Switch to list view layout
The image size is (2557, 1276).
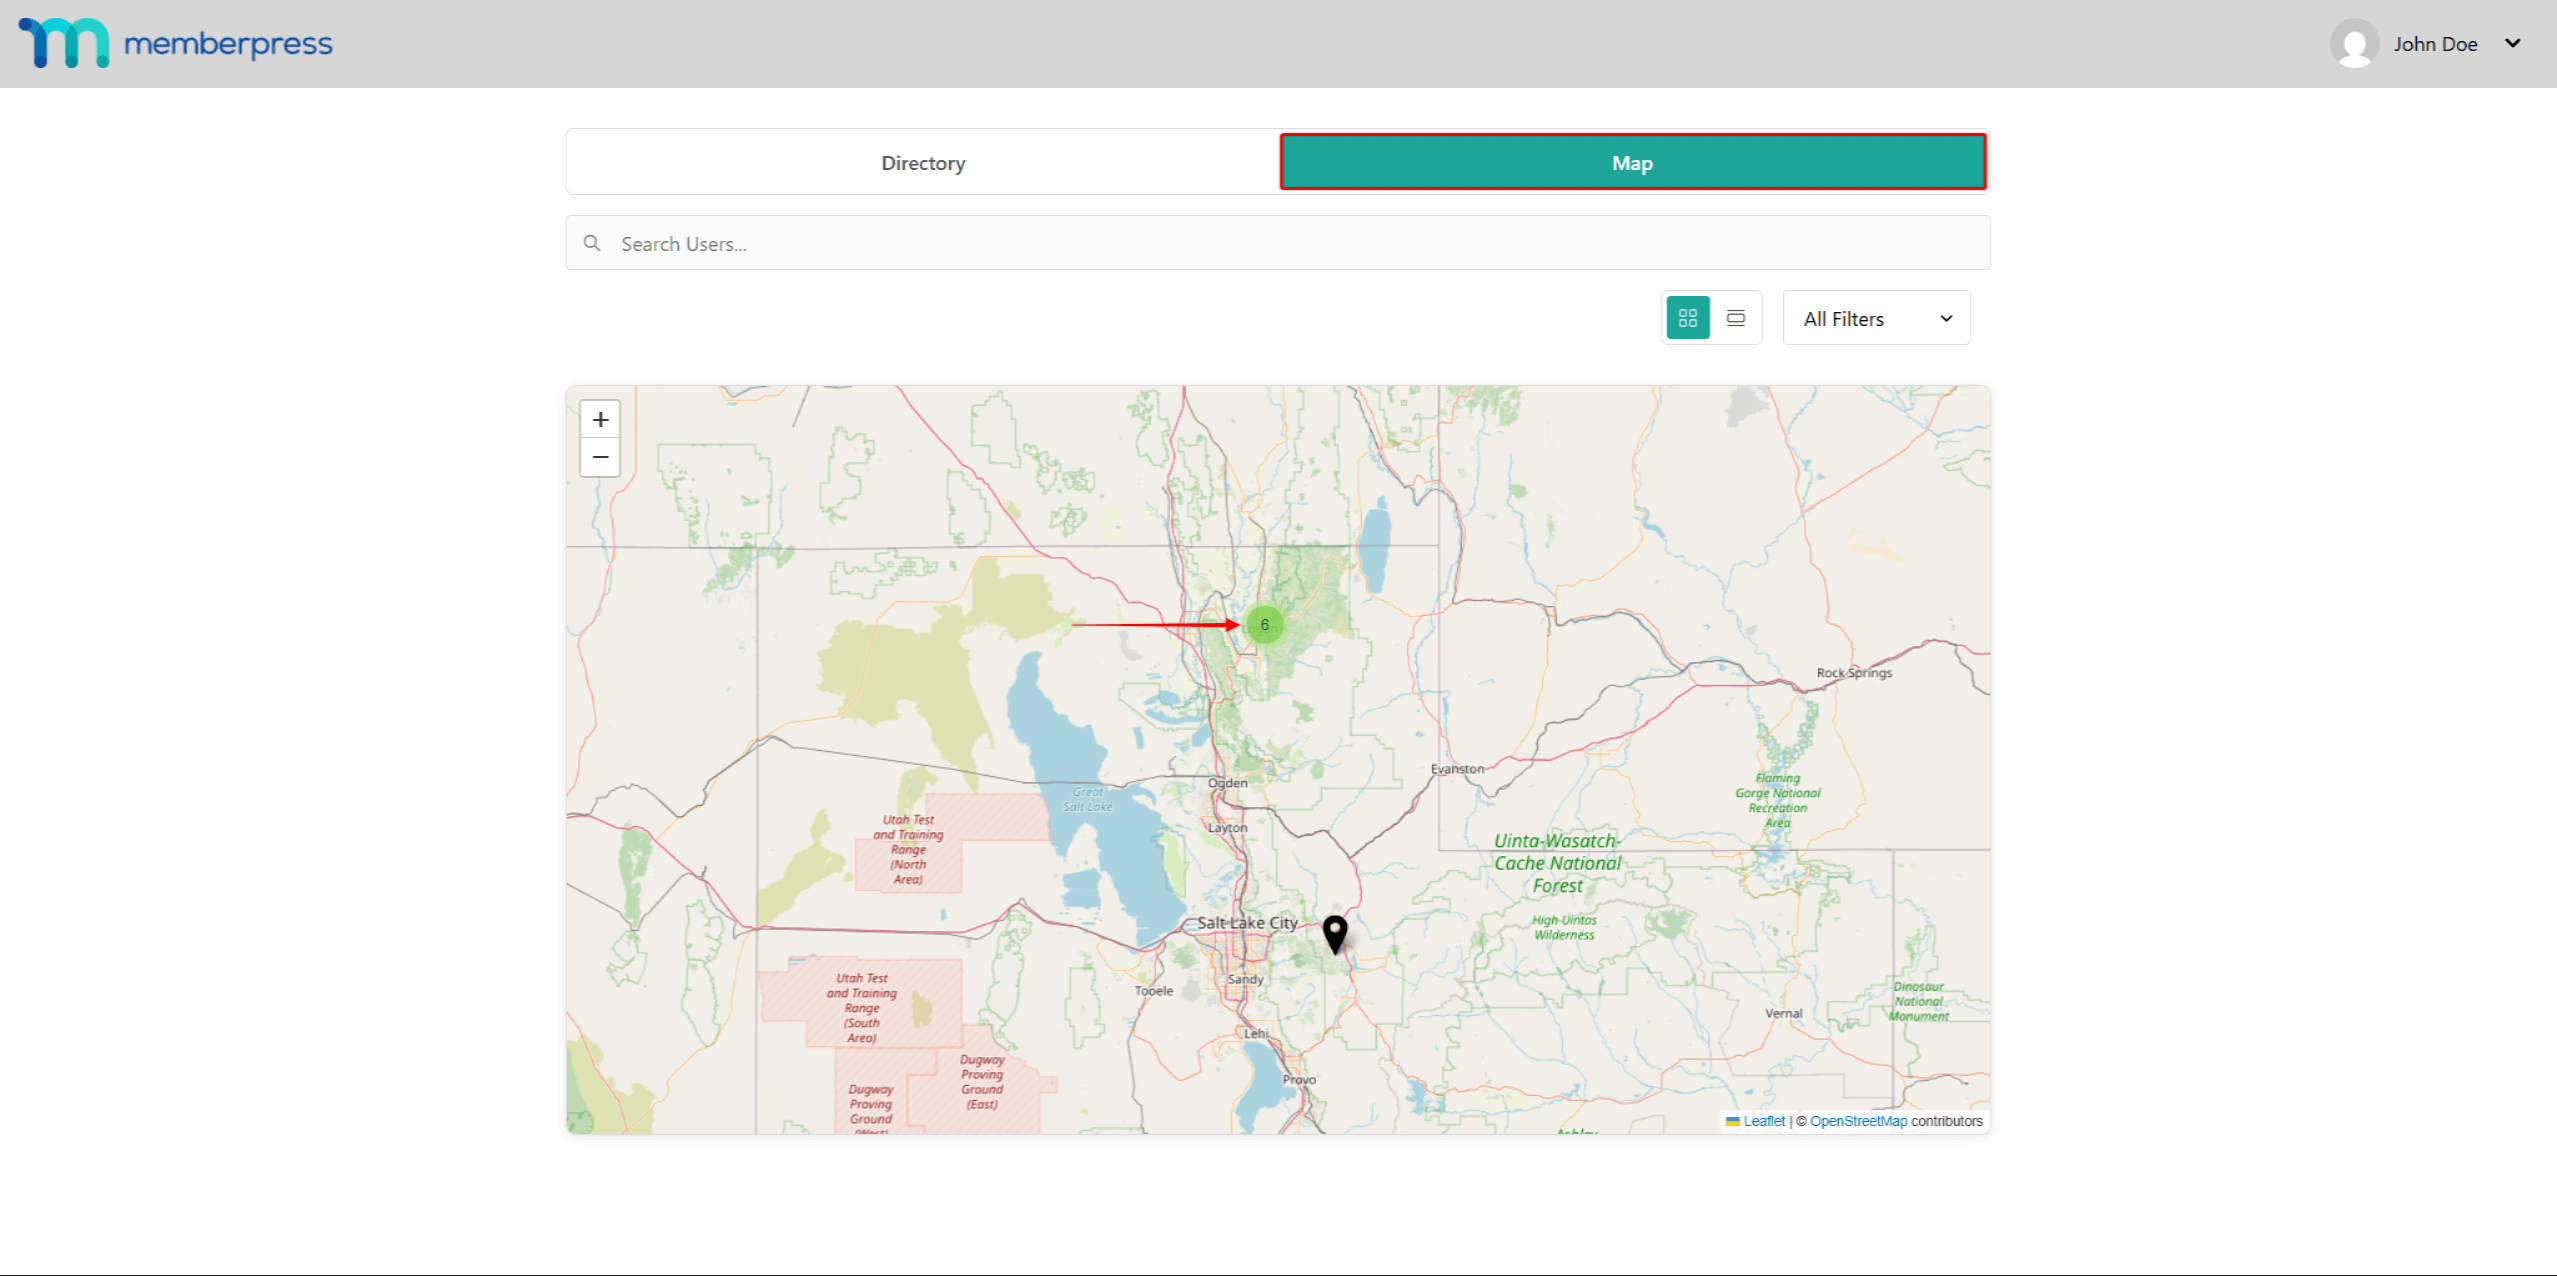(1735, 318)
